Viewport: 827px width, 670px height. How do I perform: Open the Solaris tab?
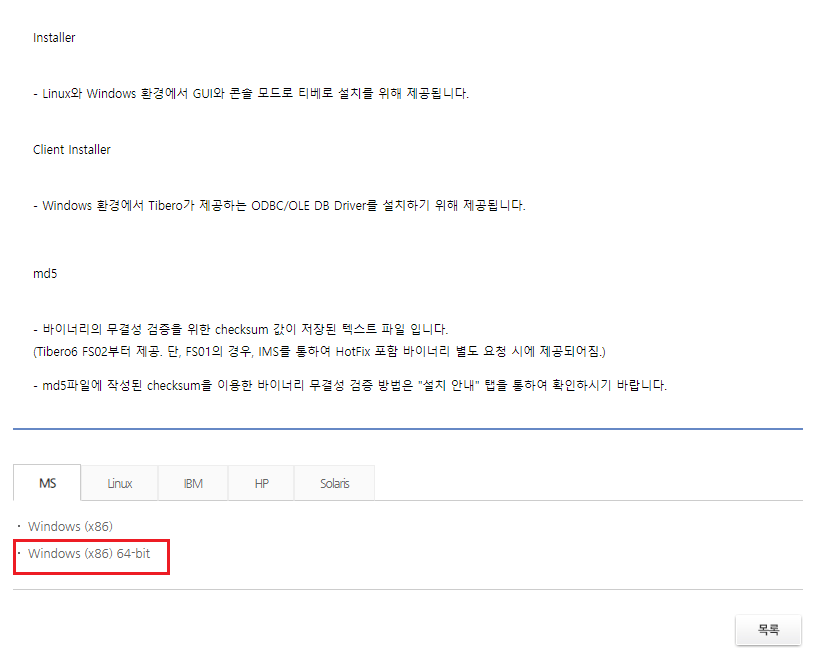click(x=334, y=483)
